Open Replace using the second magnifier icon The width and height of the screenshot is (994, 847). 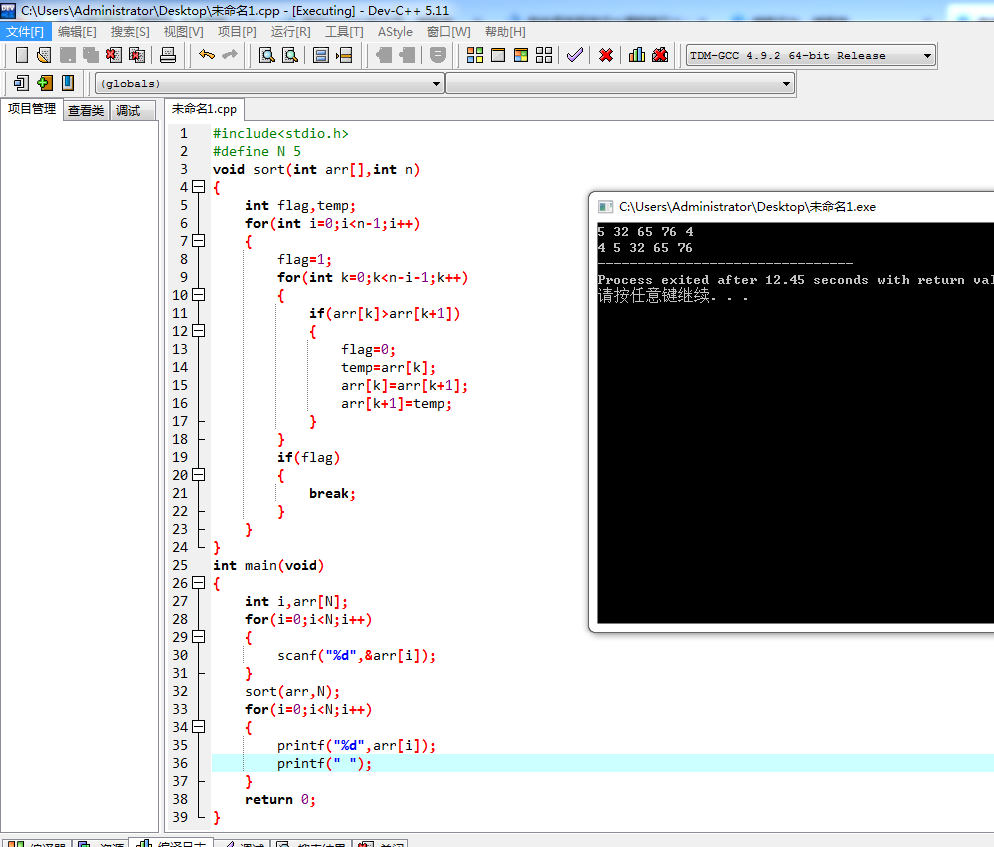coord(290,55)
